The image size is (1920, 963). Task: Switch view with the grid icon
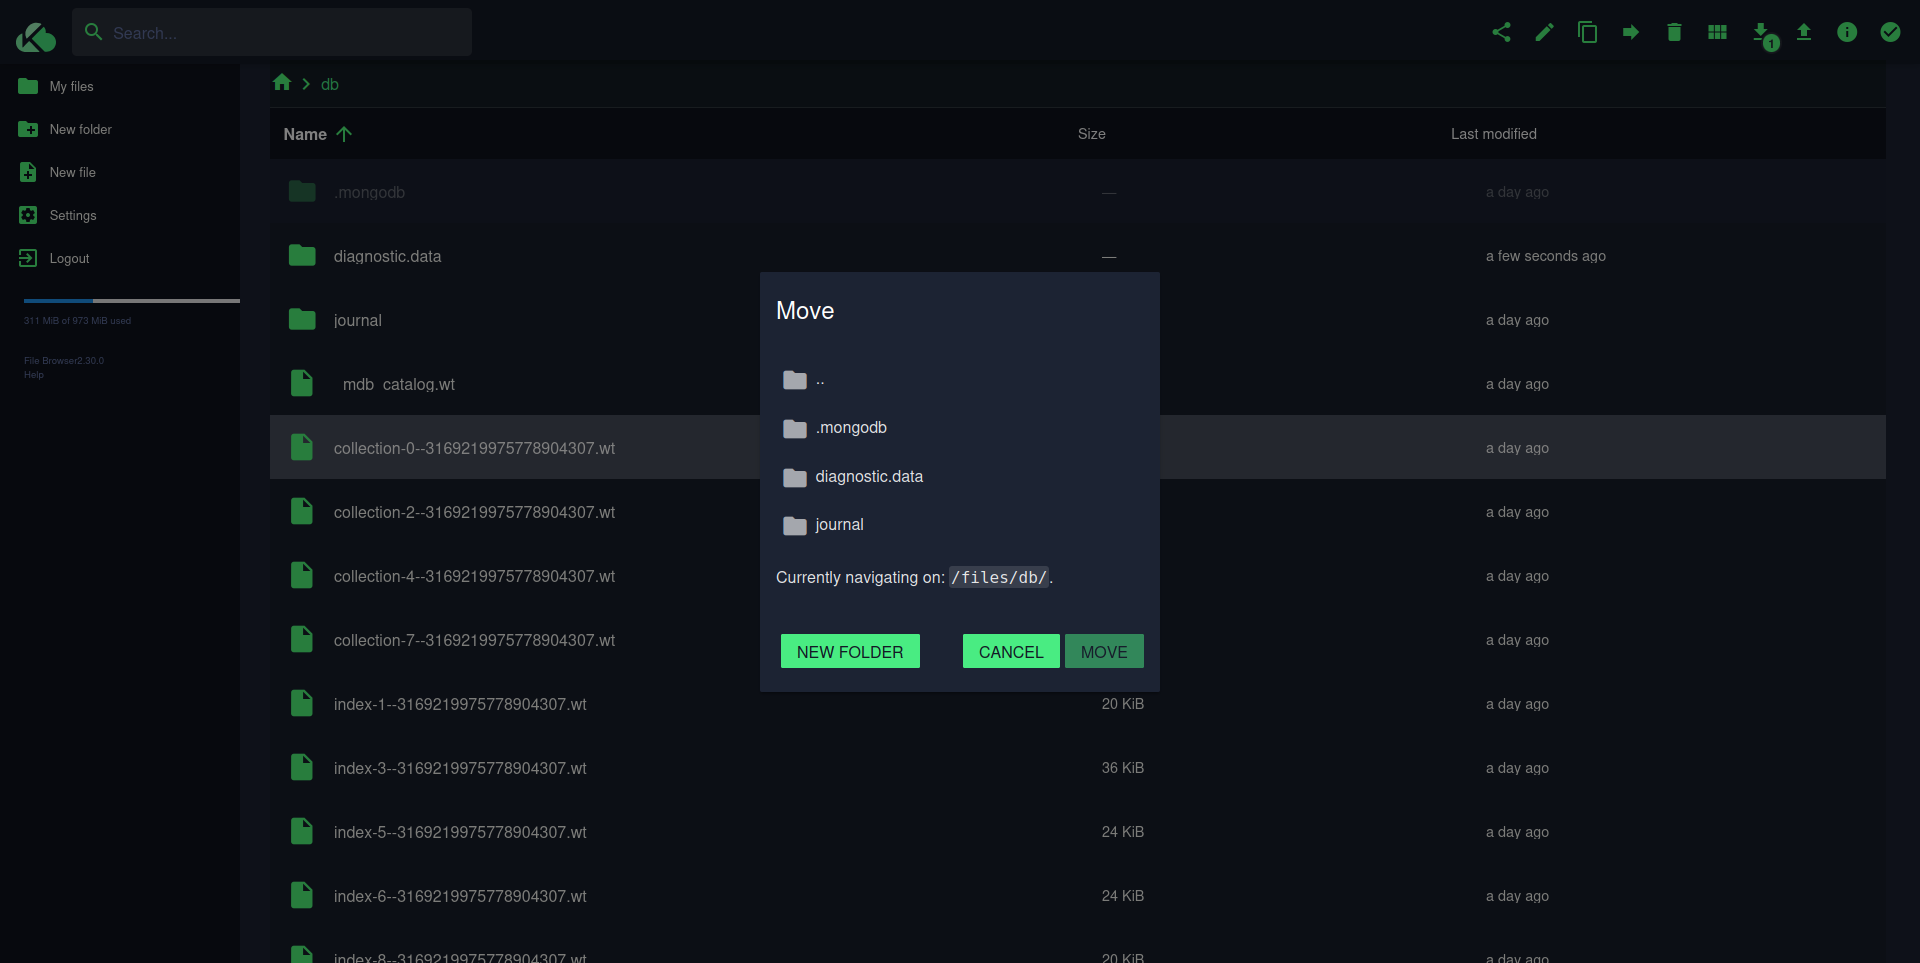click(1717, 32)
